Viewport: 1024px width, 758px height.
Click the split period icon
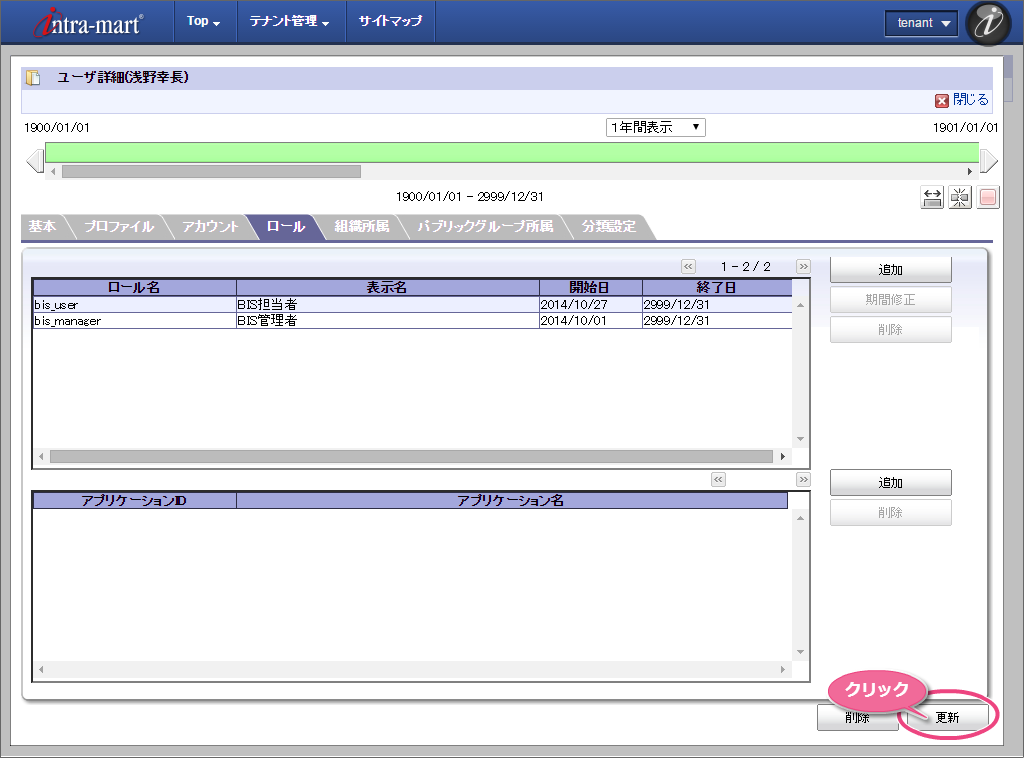tap(960, 197)
